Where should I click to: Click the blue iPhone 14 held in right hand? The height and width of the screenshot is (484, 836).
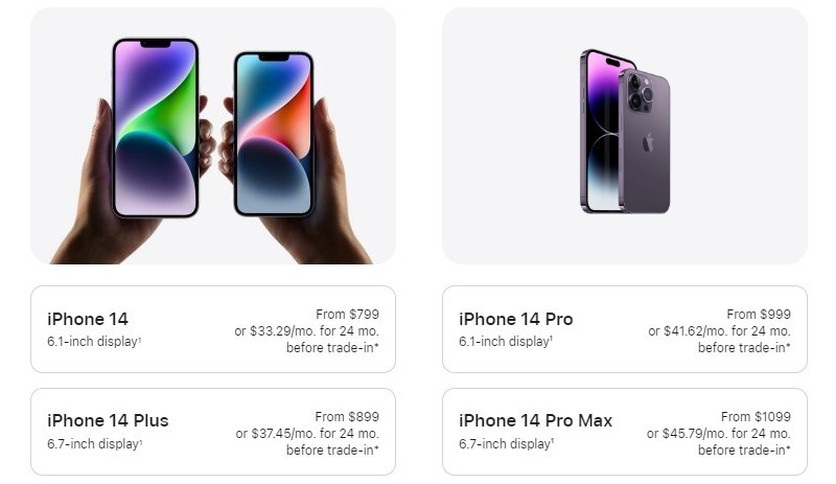pyautogui.click(x=274, y=134)
